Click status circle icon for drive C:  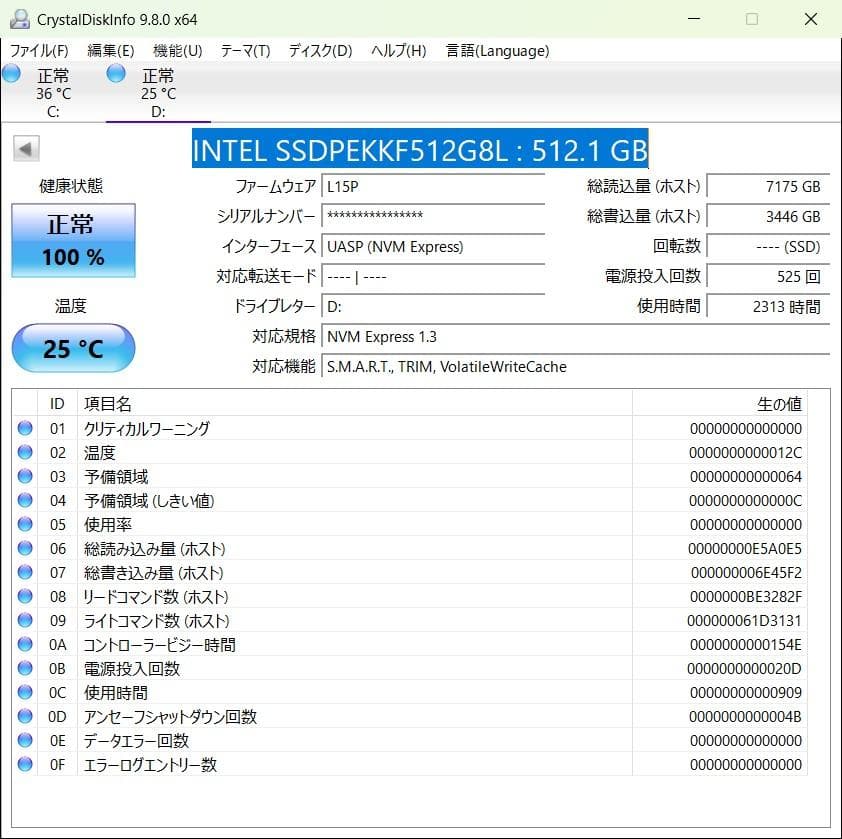click(x=12, y=74)
